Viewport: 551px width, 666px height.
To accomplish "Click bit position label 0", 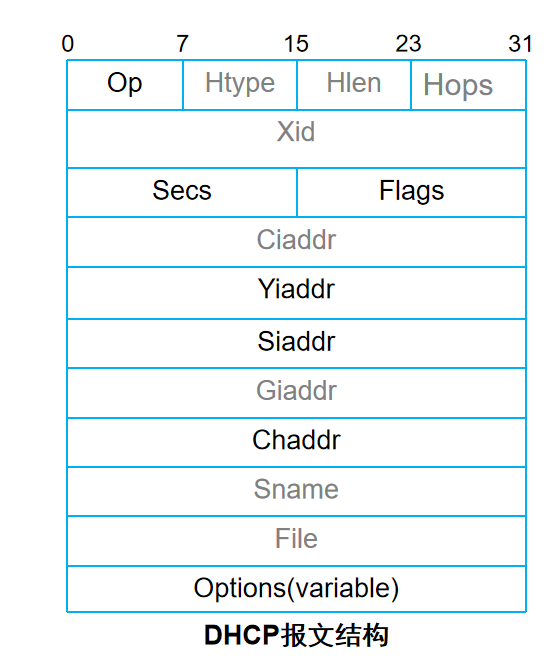I will tap(68, 44).
